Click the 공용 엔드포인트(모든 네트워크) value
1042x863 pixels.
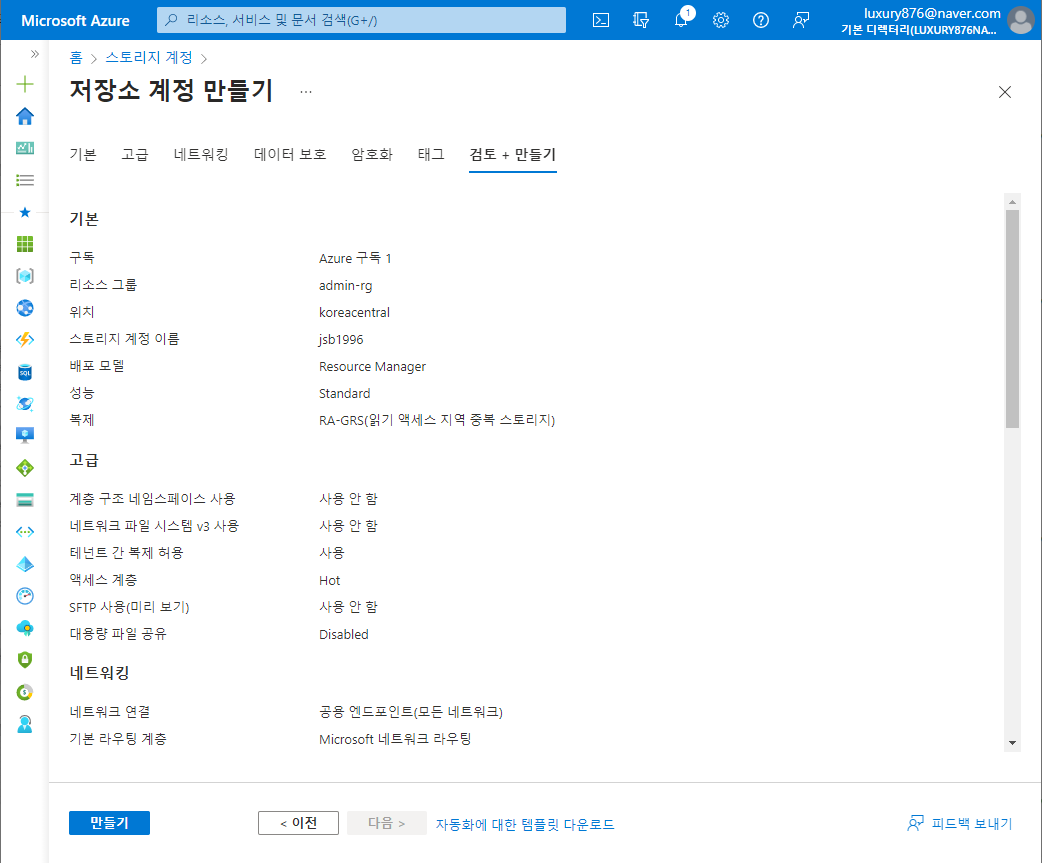[x=411, y=712]
